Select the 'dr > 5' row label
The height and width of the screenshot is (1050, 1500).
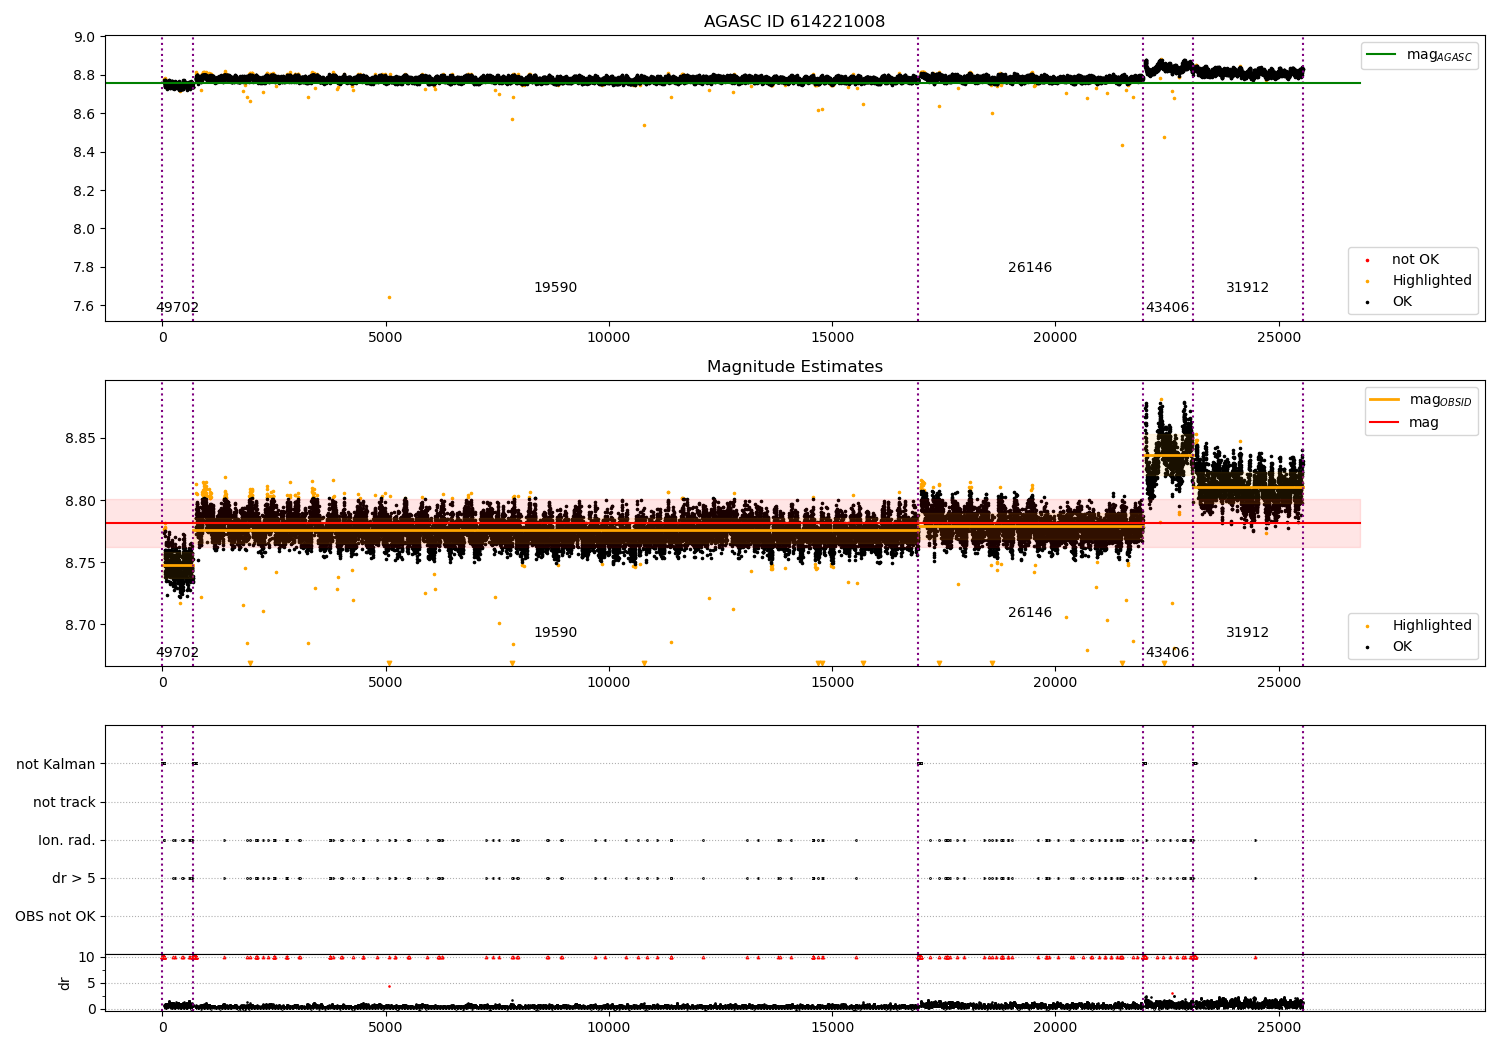pyautogui.click(x=74, y=879)
